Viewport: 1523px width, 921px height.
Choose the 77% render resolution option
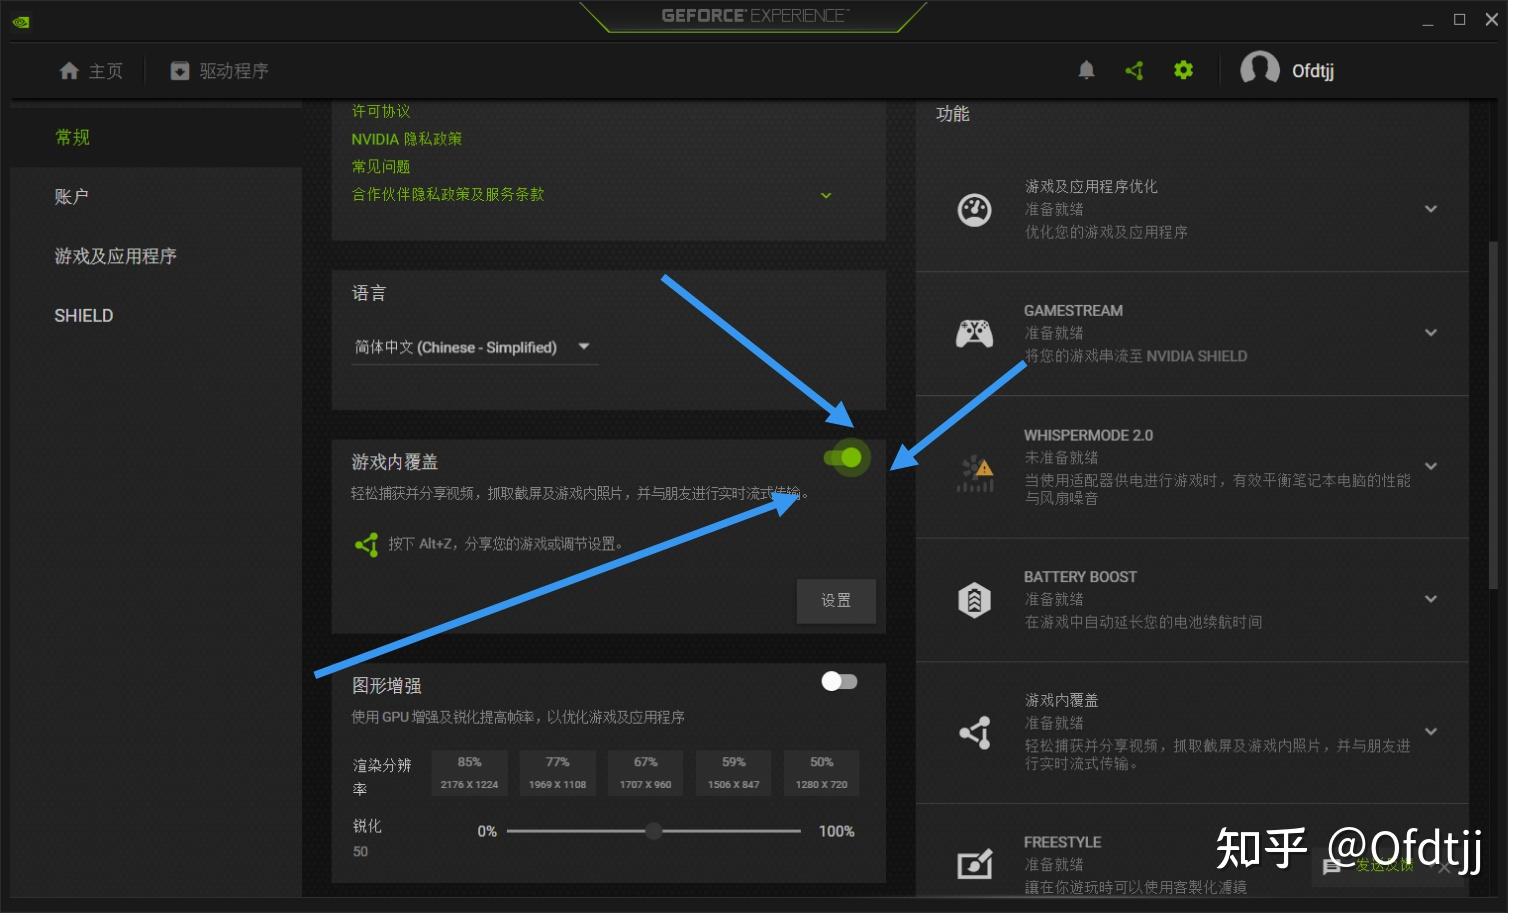558,773
